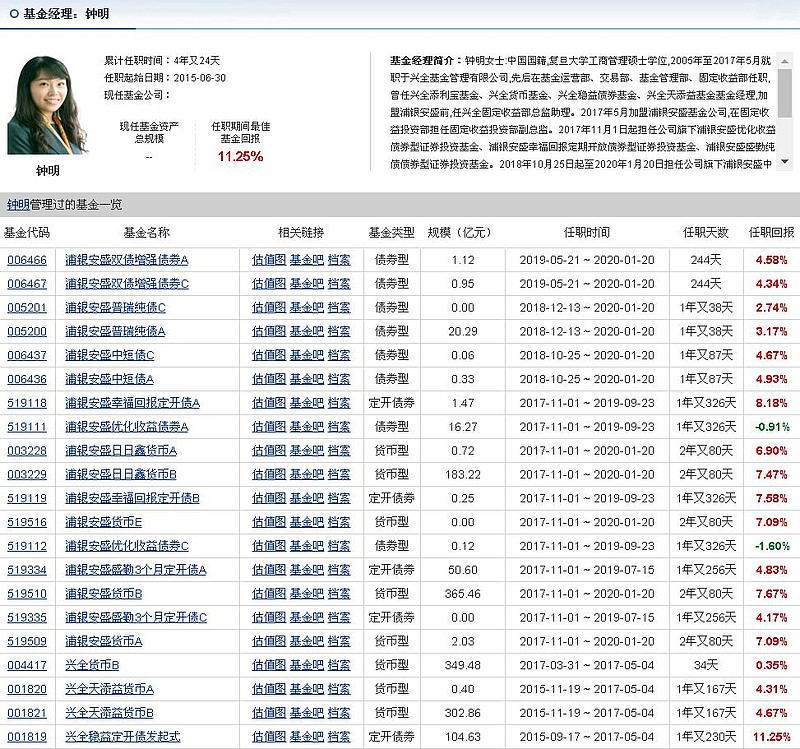Open 档案 for fund 005200
Image resolution: width=800 pixels, height=749 pixels.
click(339, 332)
